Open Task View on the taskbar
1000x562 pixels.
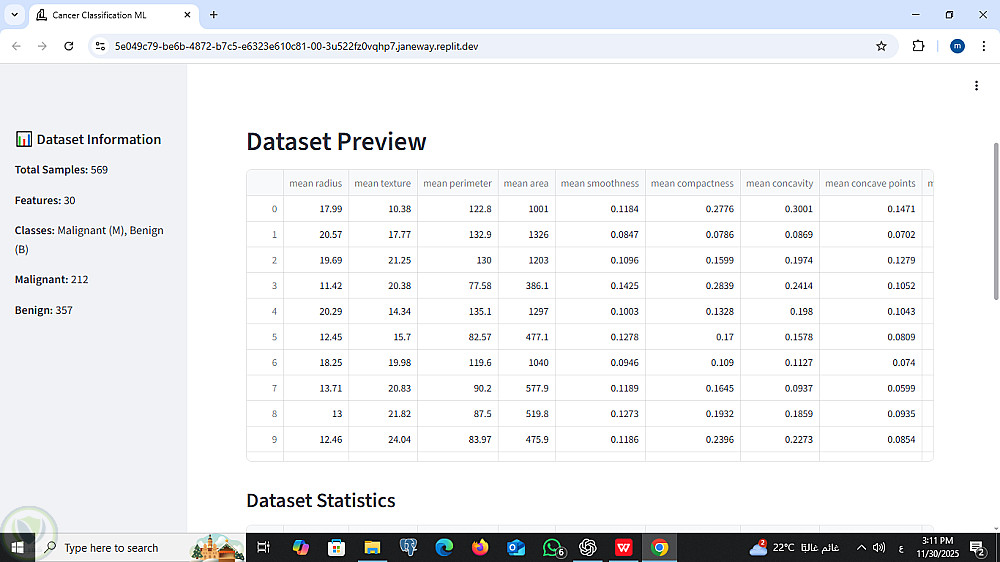pos(263,547)
